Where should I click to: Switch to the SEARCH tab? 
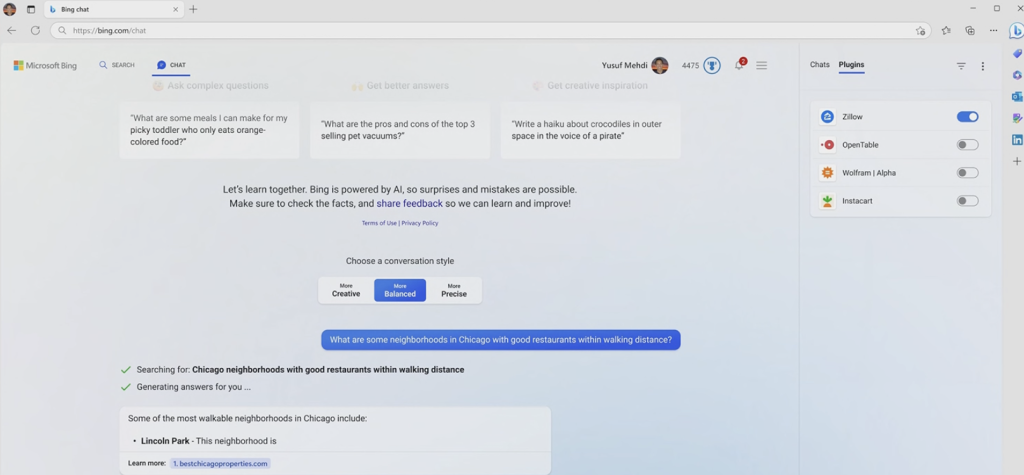(117, 65)
